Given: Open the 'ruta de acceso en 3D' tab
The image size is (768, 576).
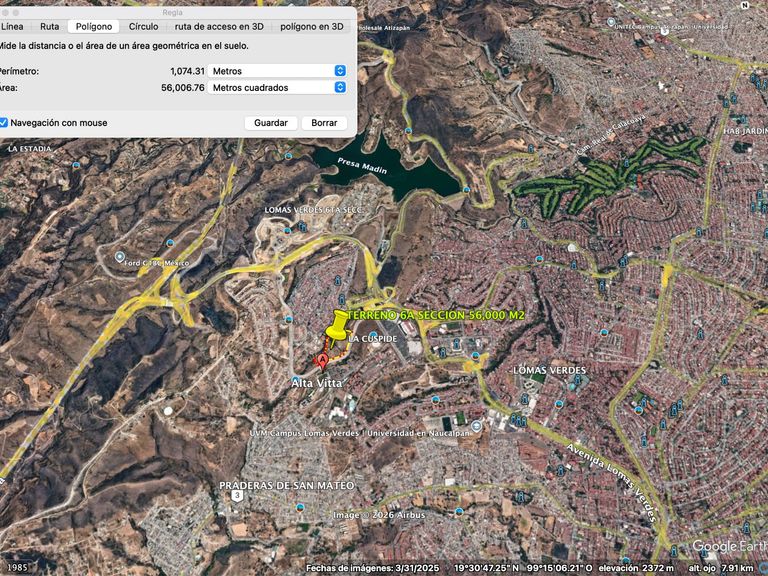Looking at the screenshot, I should pos(219,27).
